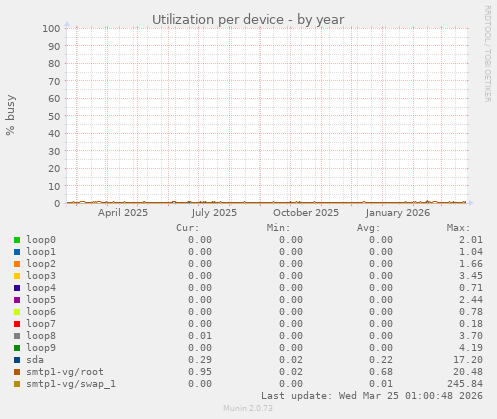The width and height of the screenshot is (497, 419).
Task: Click the graph plot area thumbnail
Action: (x=267, y=116)
